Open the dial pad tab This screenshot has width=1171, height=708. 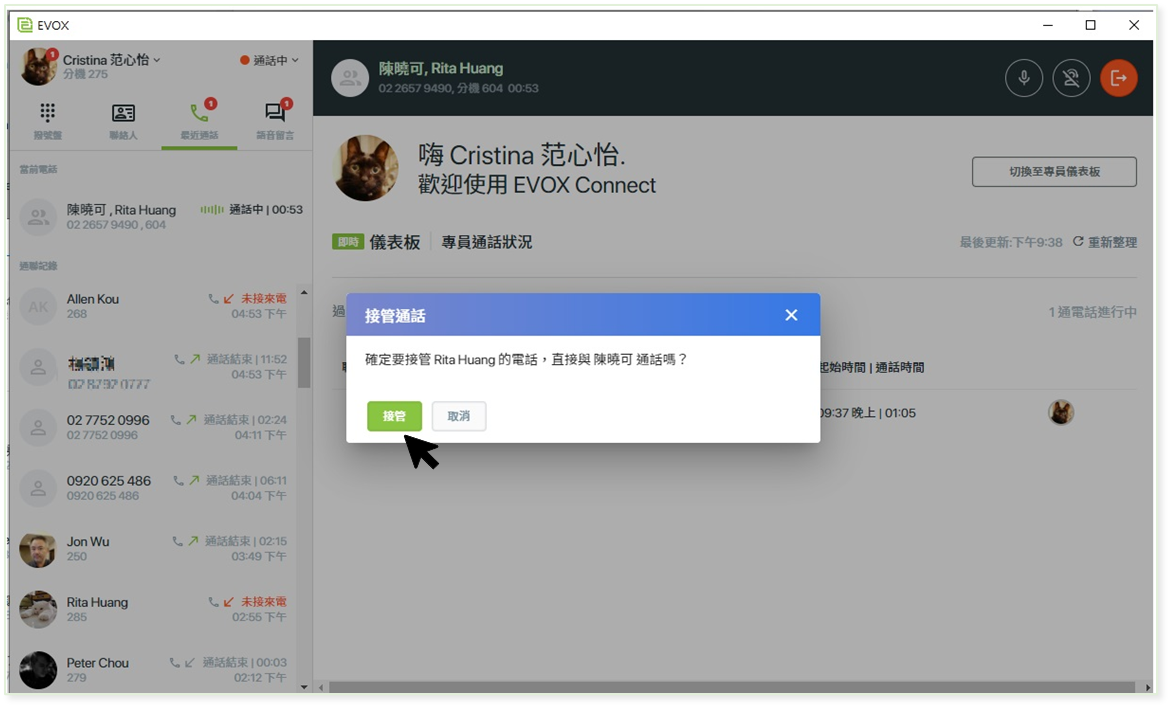click(x=48, y=122)
